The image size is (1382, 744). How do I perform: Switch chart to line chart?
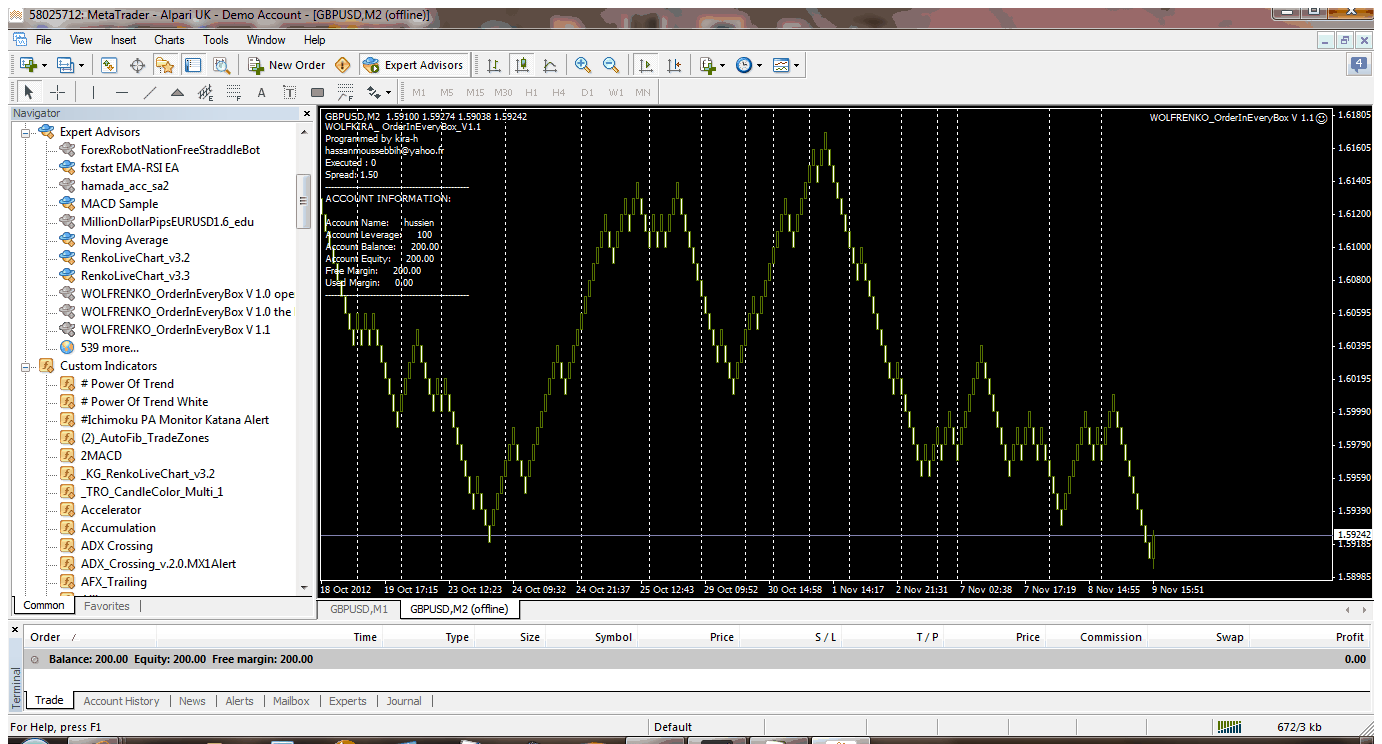[x=550, y=65]
